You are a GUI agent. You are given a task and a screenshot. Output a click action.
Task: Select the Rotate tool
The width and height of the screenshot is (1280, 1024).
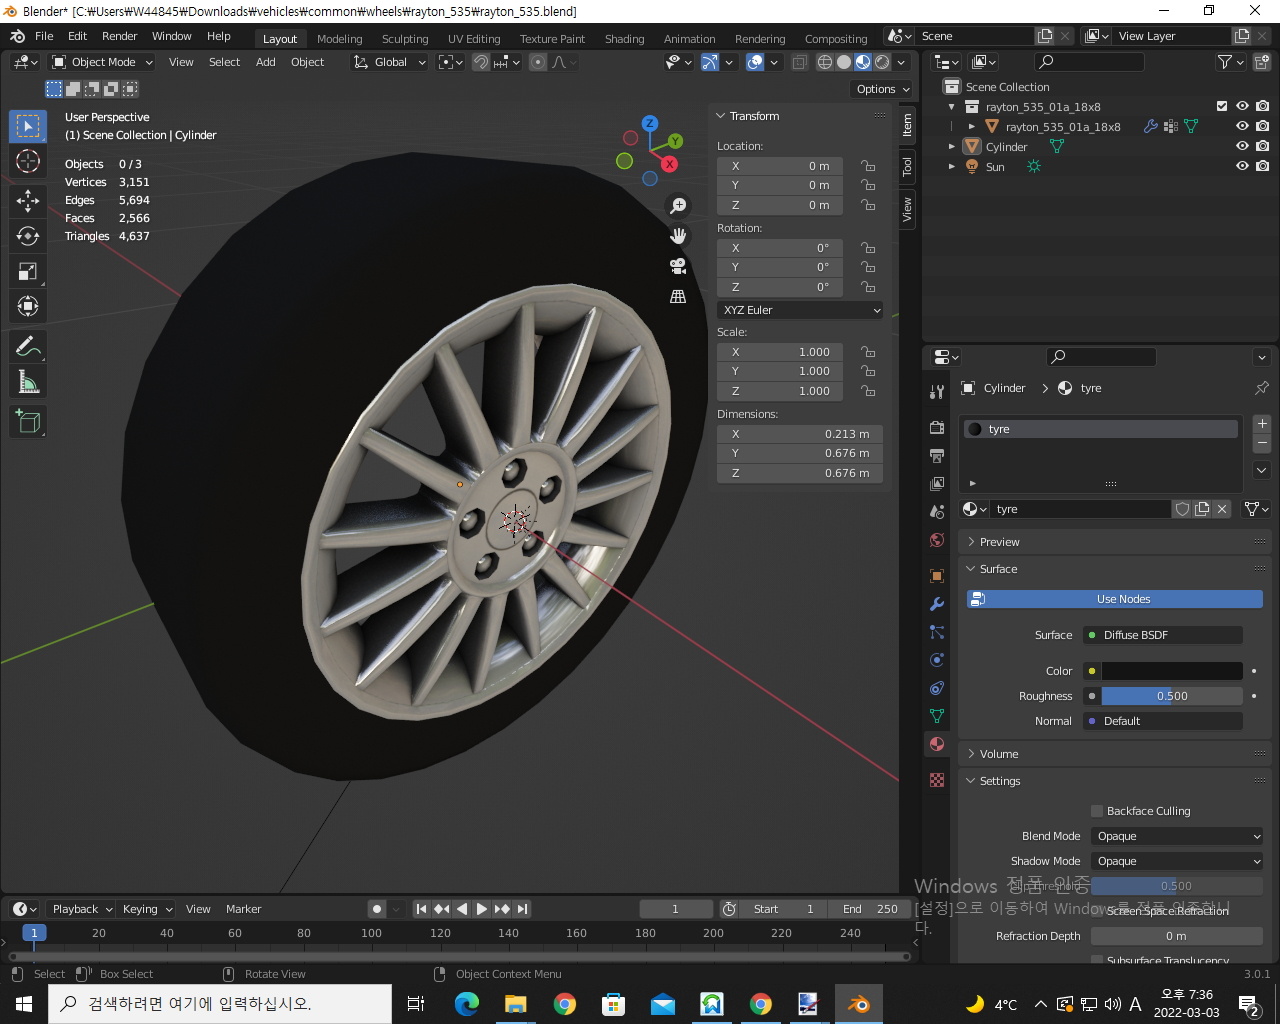point(28,236)
